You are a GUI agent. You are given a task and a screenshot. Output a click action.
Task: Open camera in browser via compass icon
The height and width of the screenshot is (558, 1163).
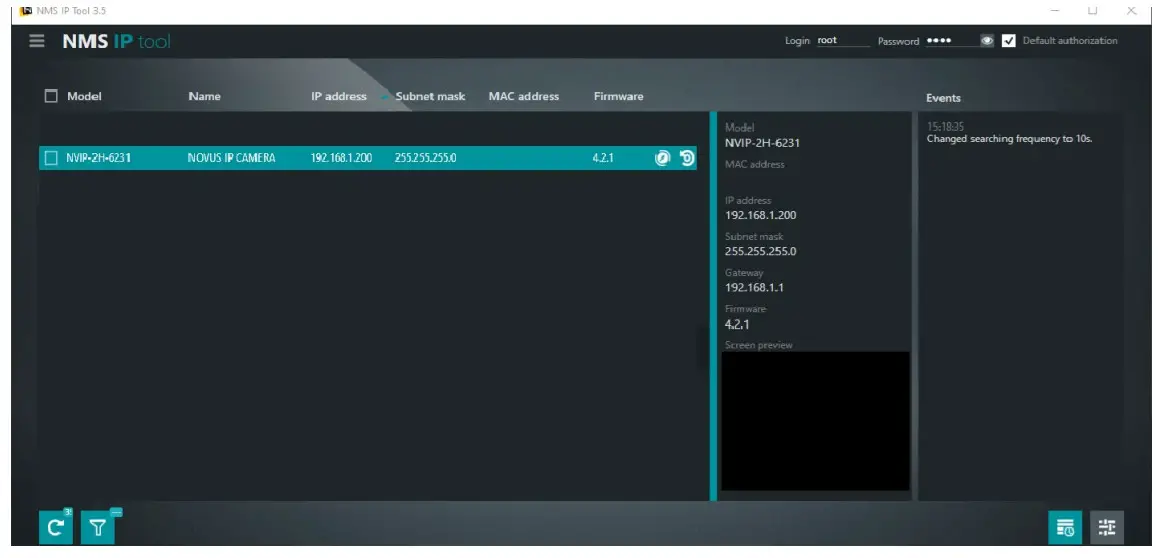(662, 157)
